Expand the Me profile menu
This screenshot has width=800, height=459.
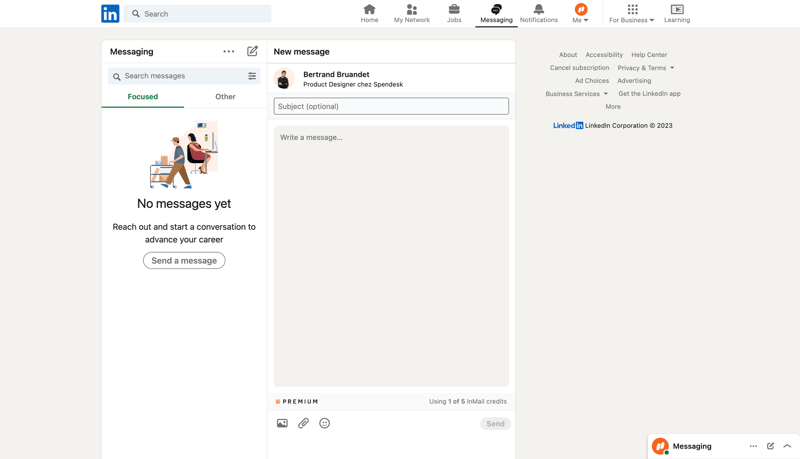coord(581,14)
